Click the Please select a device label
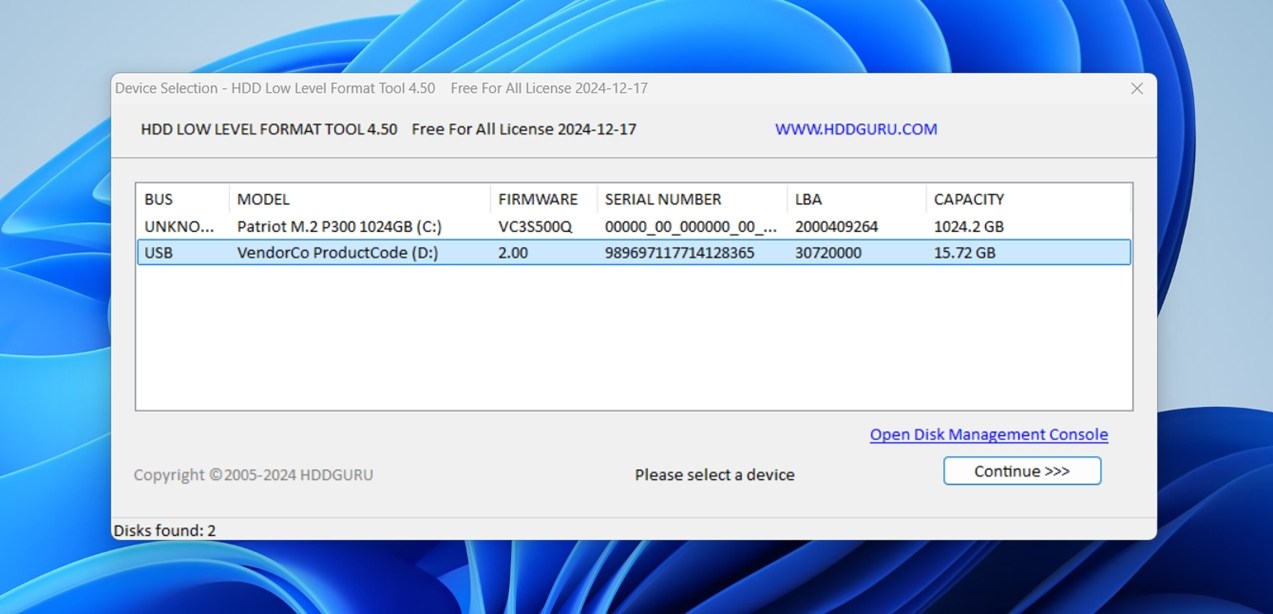Image resolution: width=1273 pixels, height=614 pixels. (714, 474)
